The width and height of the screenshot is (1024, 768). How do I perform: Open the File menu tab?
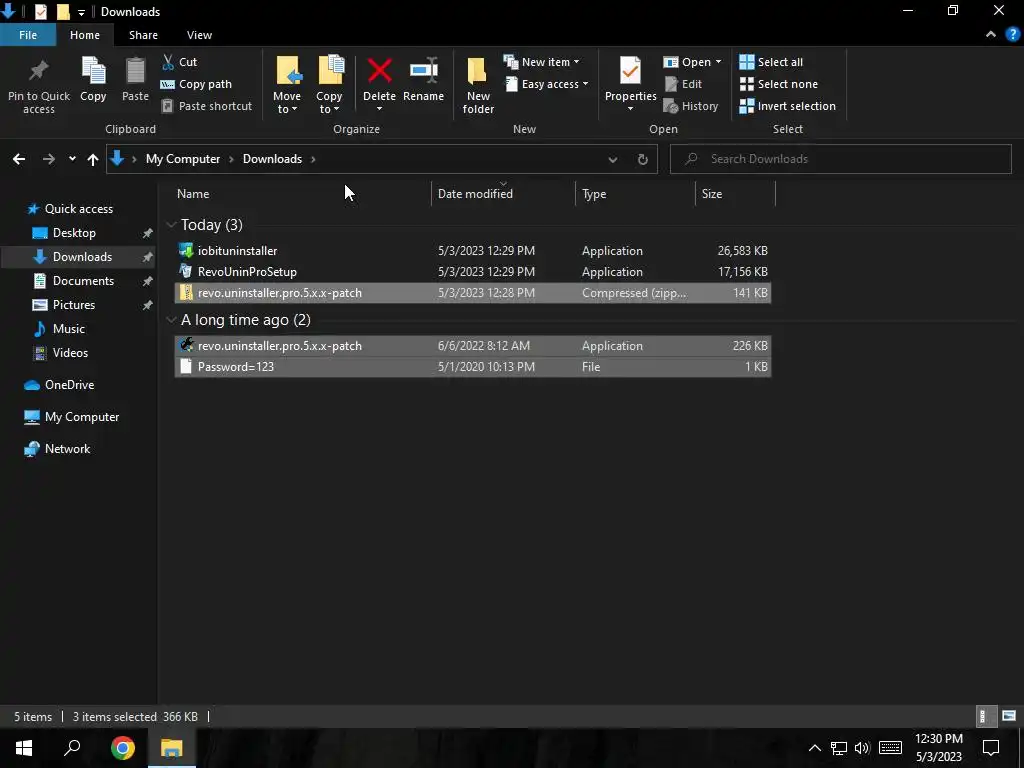click(28, 35)
